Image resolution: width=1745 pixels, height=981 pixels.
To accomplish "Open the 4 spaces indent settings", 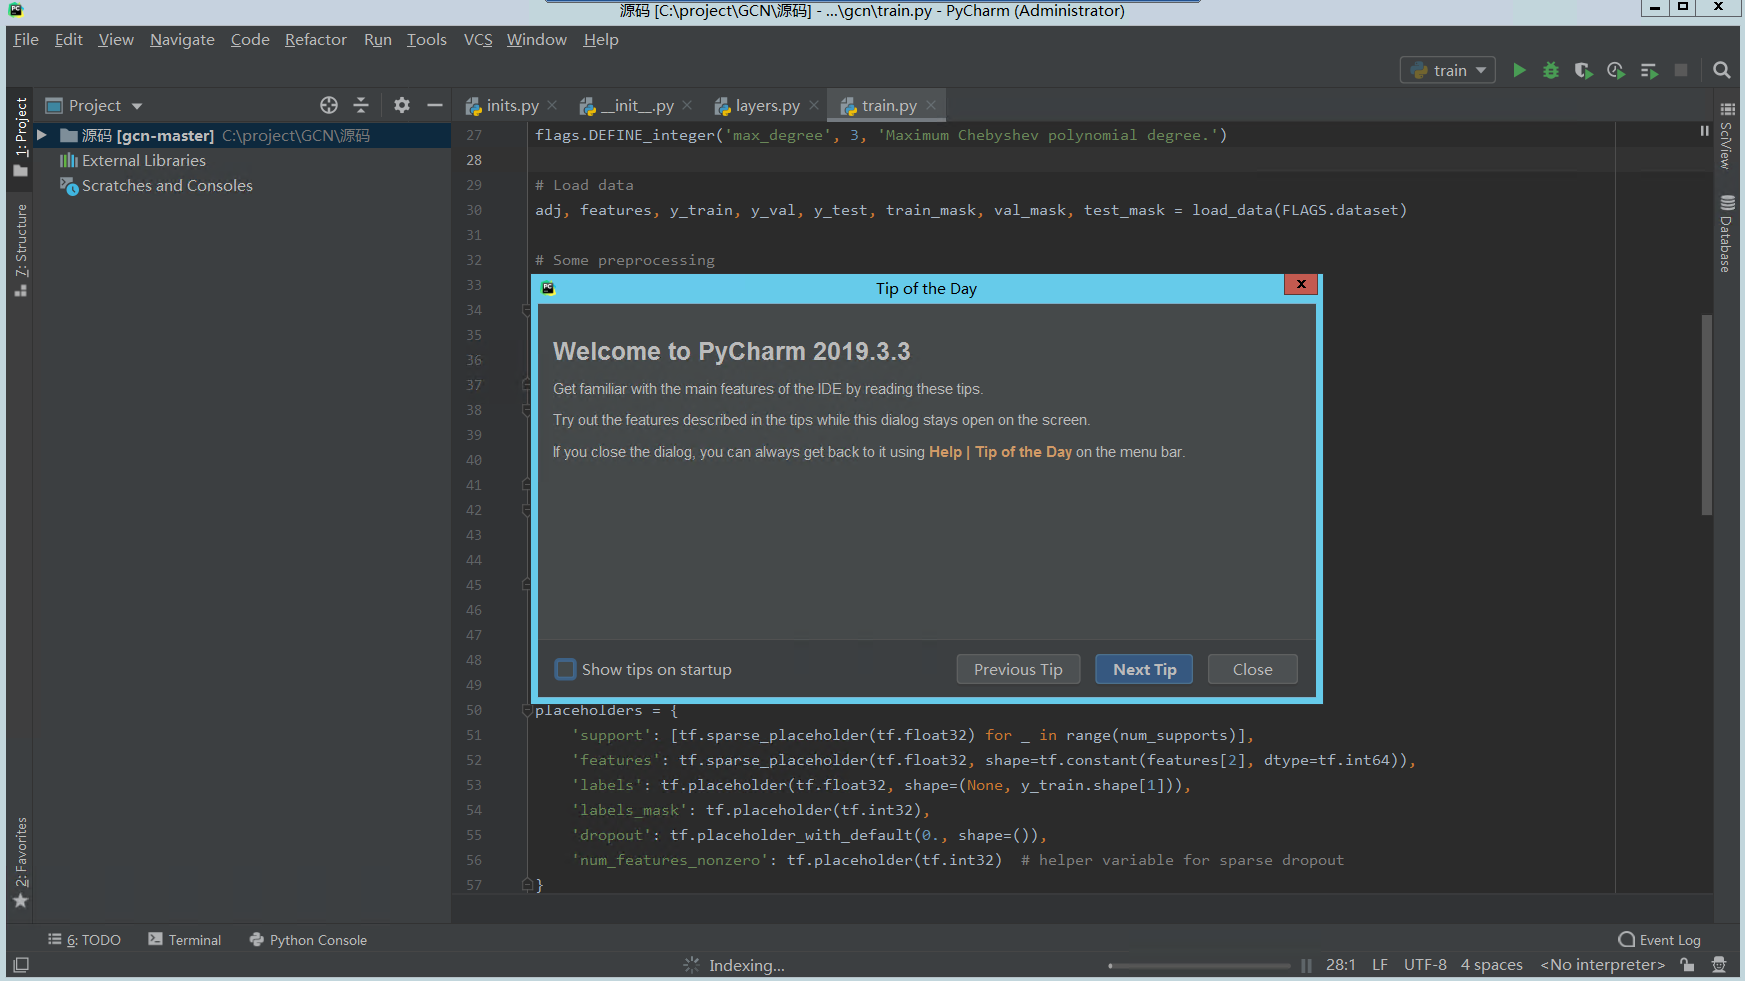I will (1491, 965).
